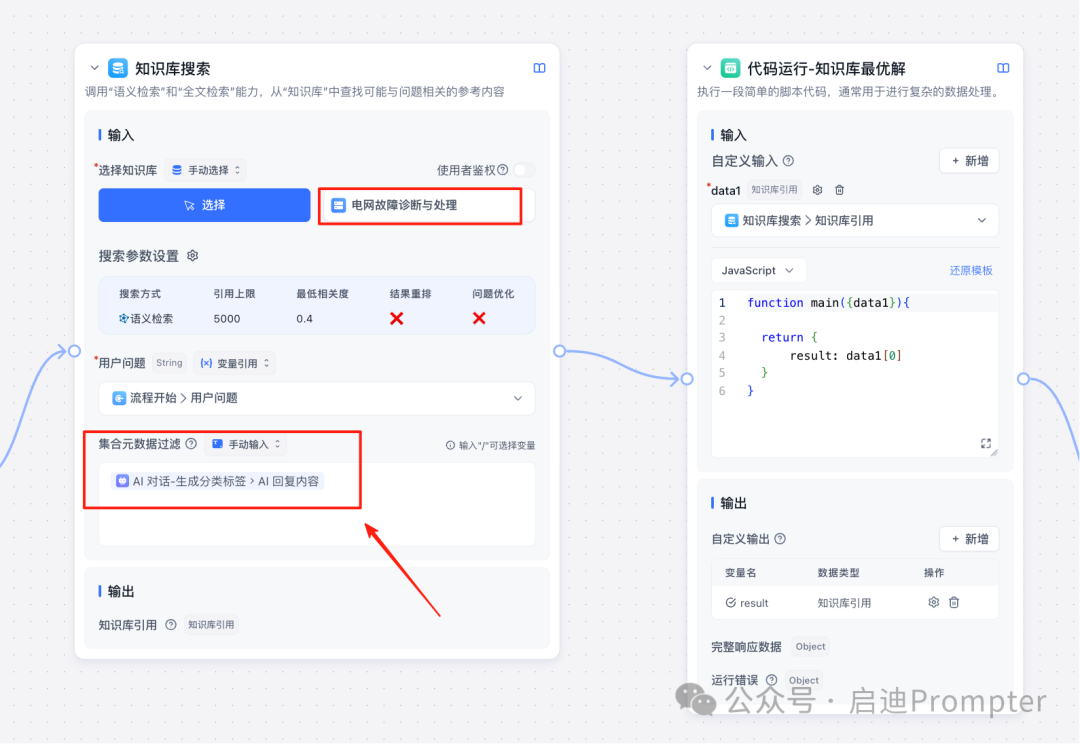Click the 使用者鉴权 help question icon
The height and width of the screenshot is (744, 1080).
(503, 170)
